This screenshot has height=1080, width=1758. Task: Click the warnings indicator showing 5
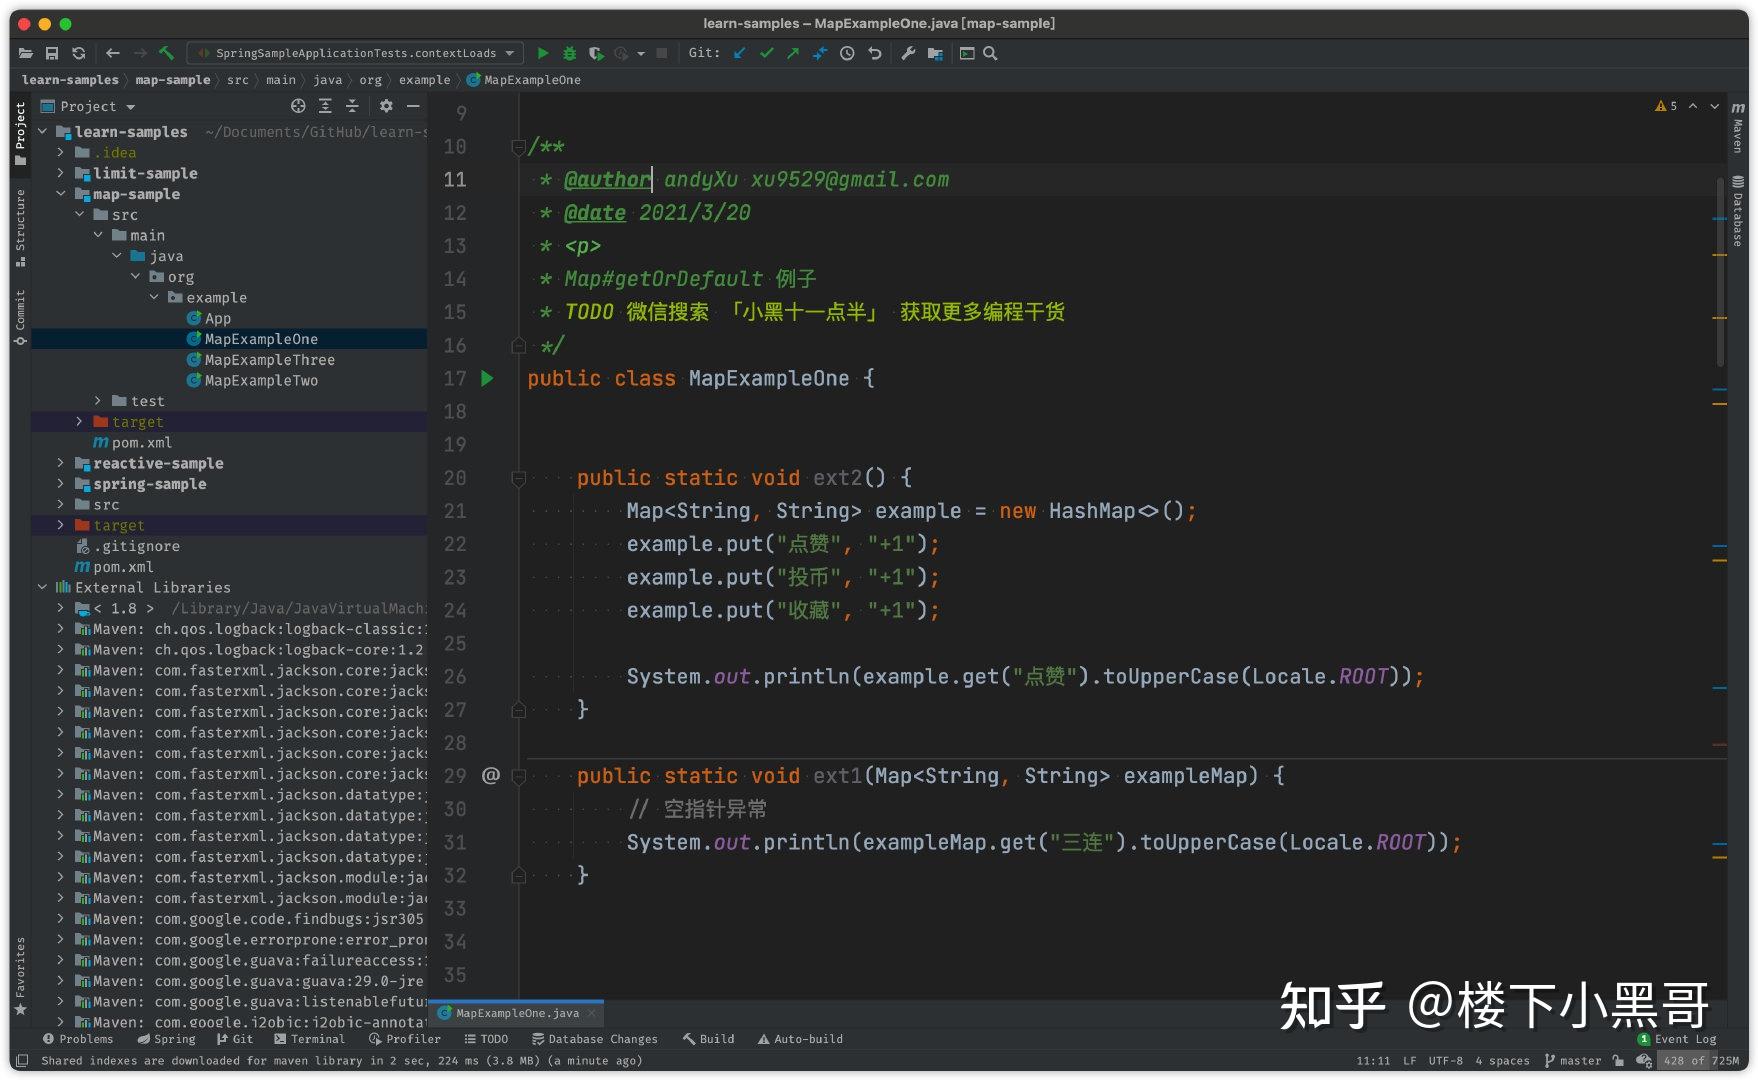coord(1666,106)
